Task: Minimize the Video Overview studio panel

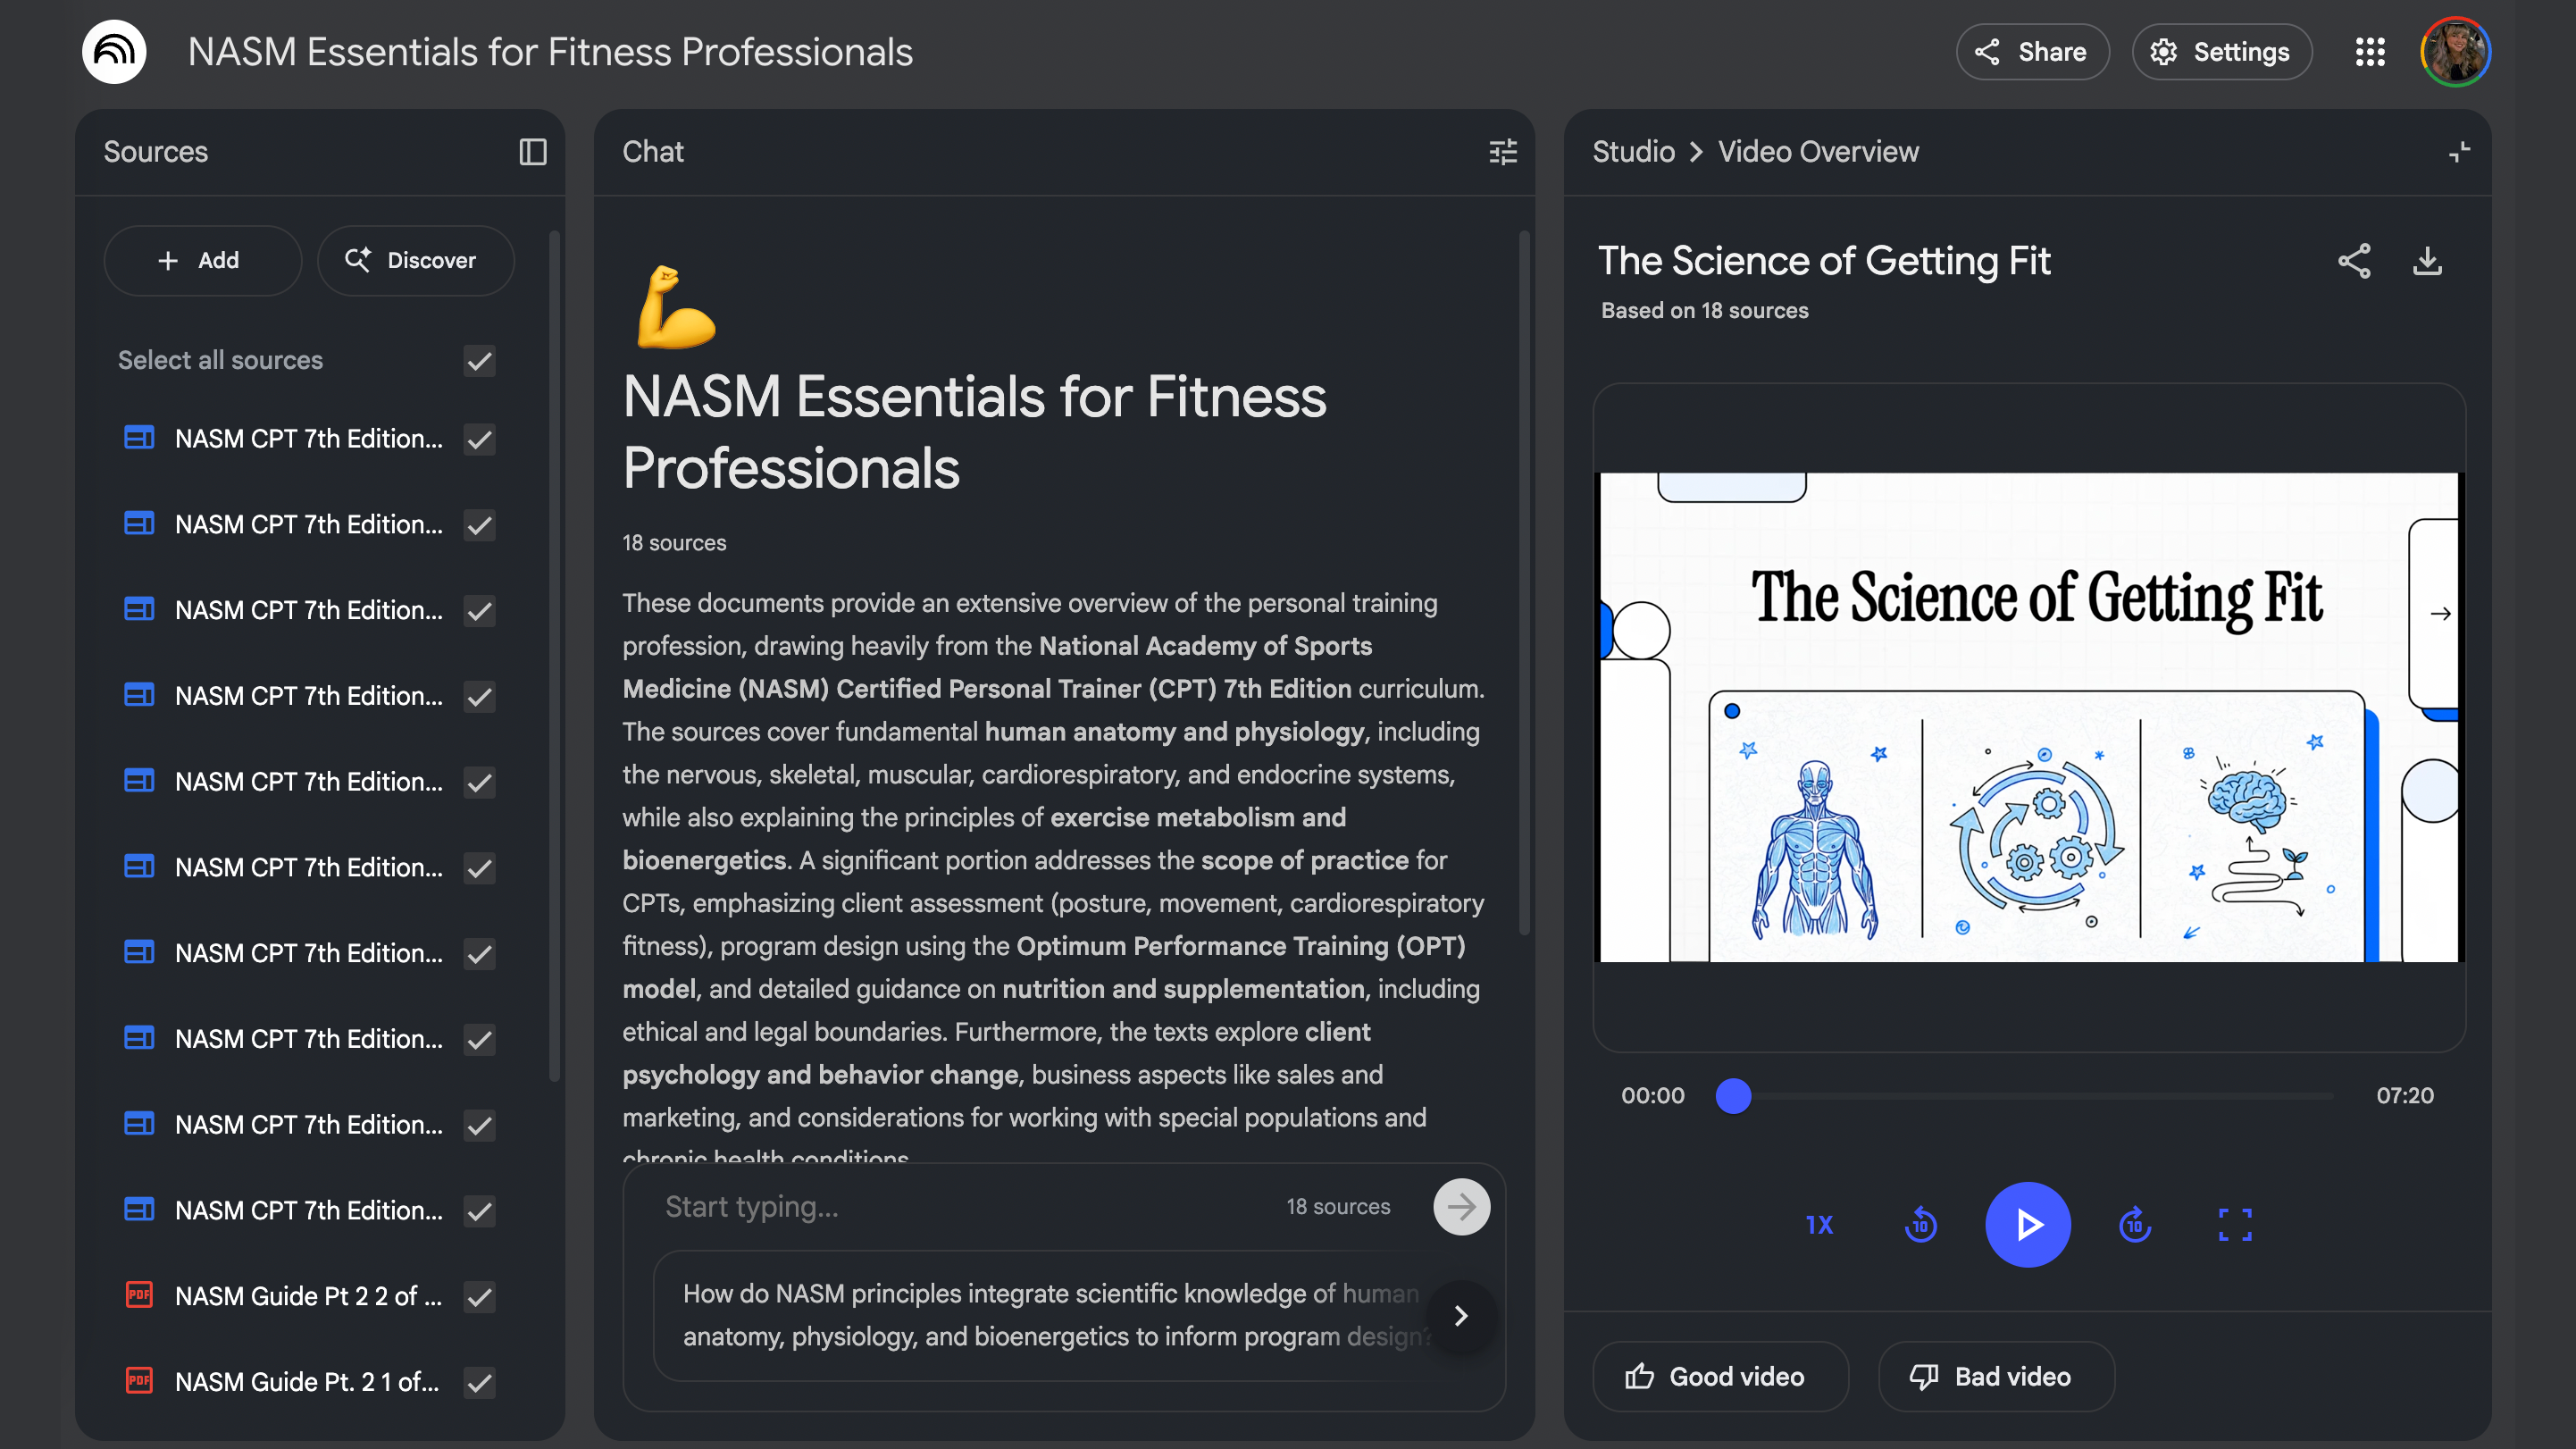Action: click(x=2459, y=152)
